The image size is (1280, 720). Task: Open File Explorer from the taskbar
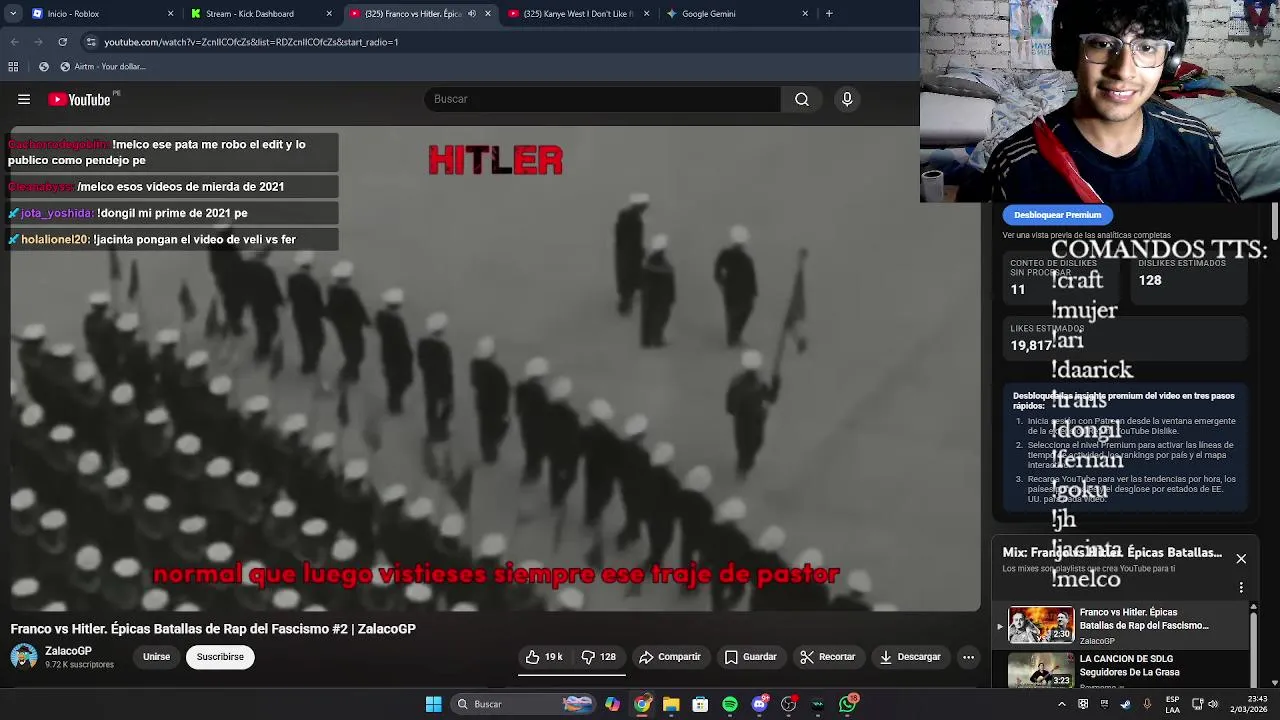pos(671,704)
